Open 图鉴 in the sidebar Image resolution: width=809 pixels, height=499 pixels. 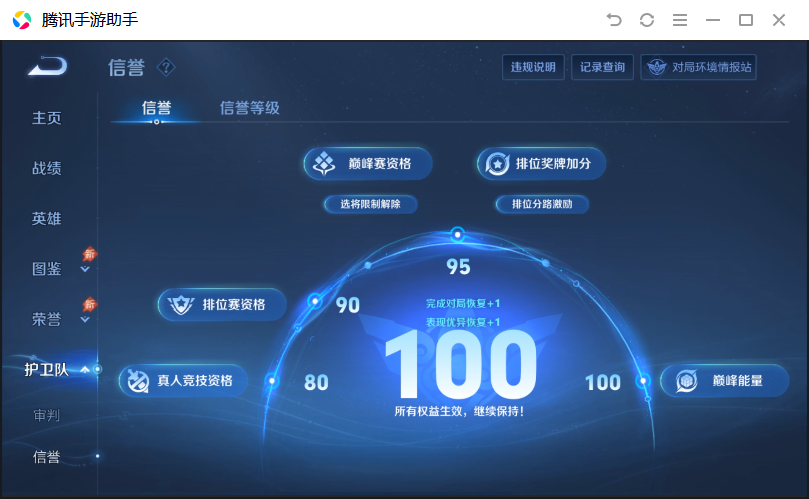click(x=46, y=269)
